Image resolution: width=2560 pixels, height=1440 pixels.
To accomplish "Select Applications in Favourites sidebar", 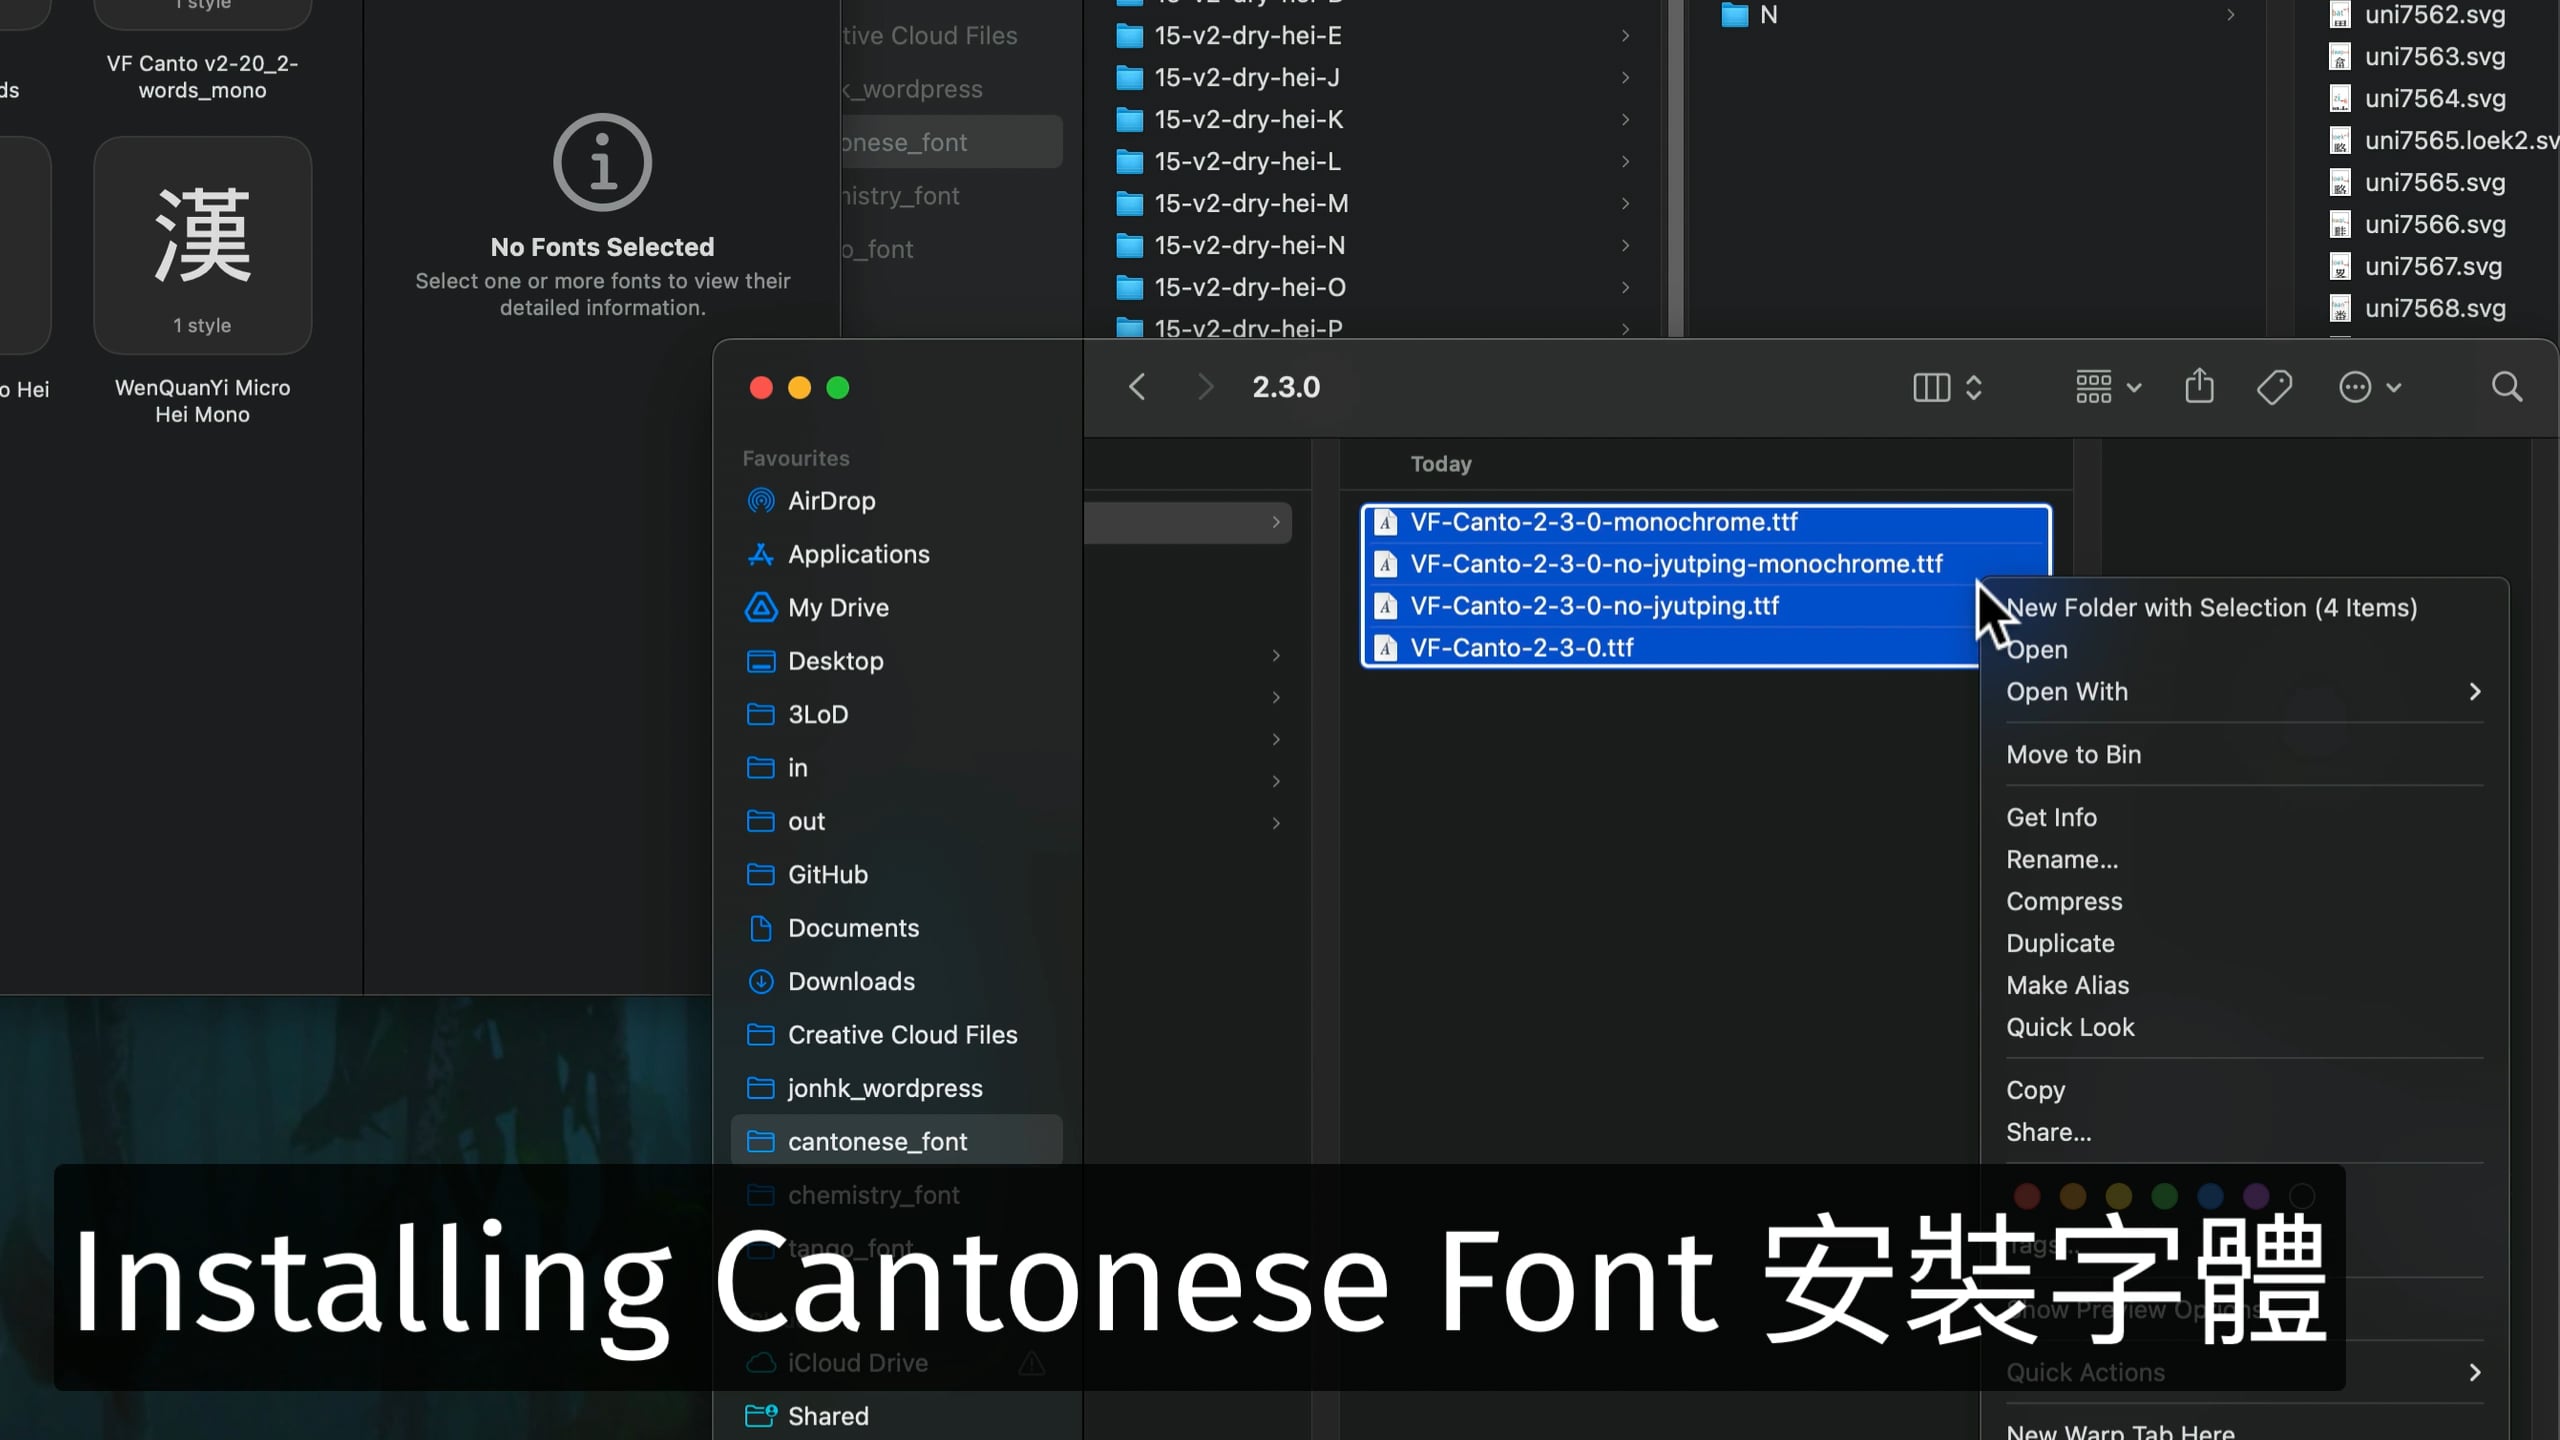I will click(858, 554).
